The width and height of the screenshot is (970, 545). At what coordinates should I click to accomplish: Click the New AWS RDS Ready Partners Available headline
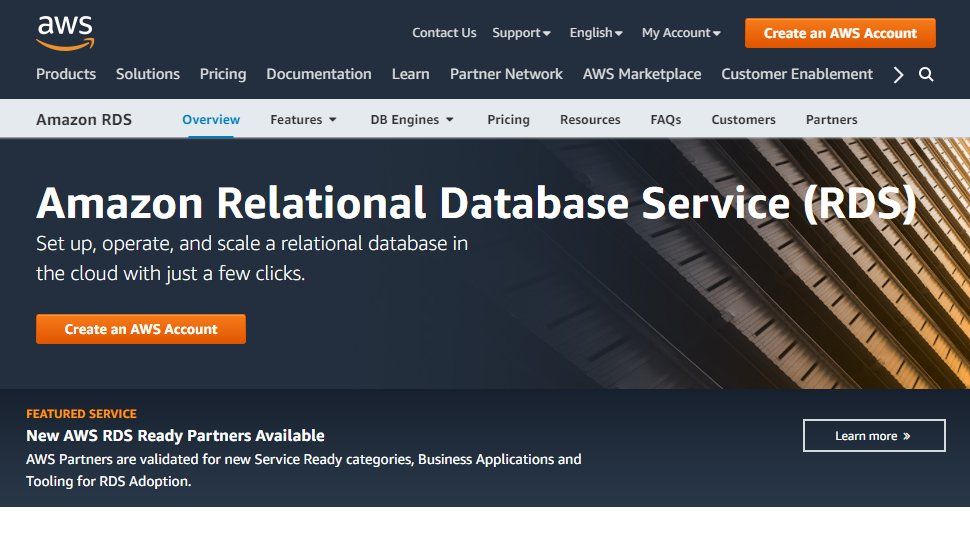coord(175,436)
